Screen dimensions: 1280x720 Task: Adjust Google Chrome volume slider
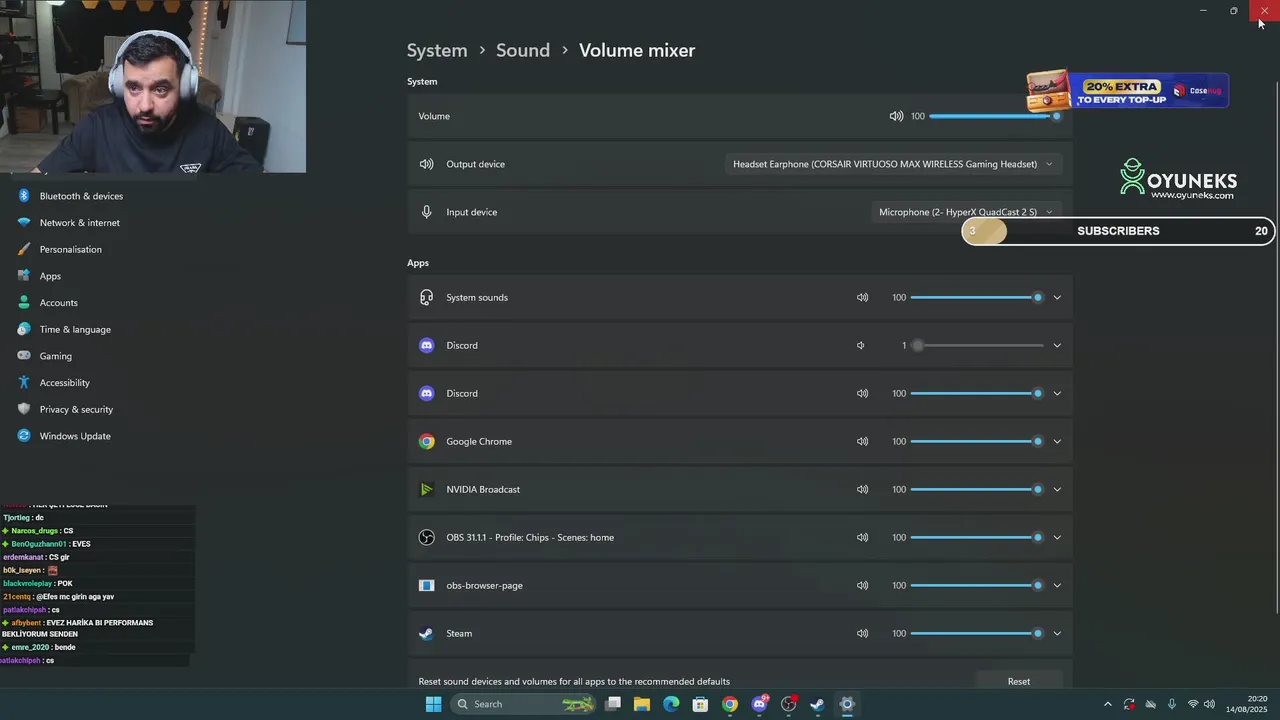pos(977,441)
